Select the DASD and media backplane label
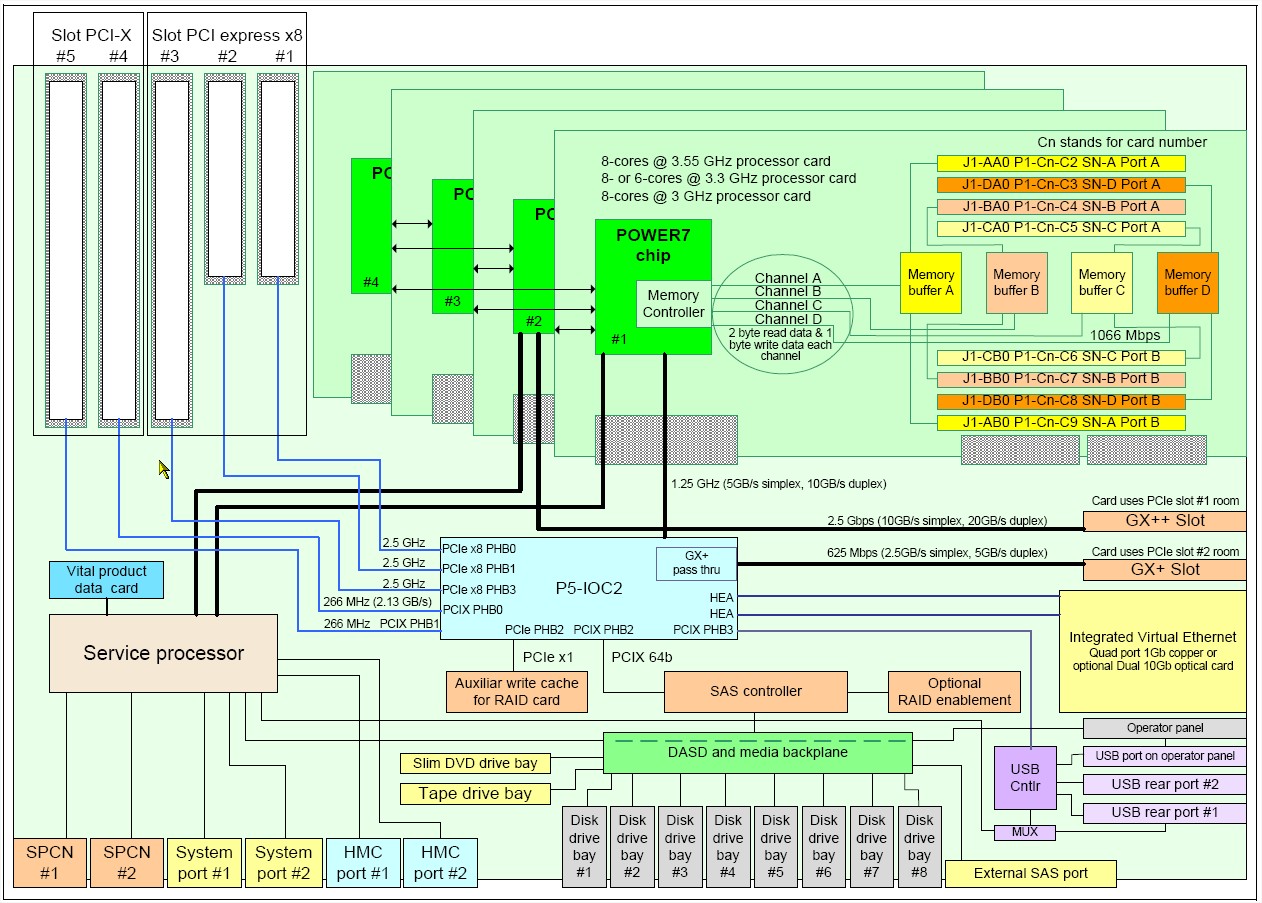The width and height of the screenshot is (1262, 903). (757, 752)
